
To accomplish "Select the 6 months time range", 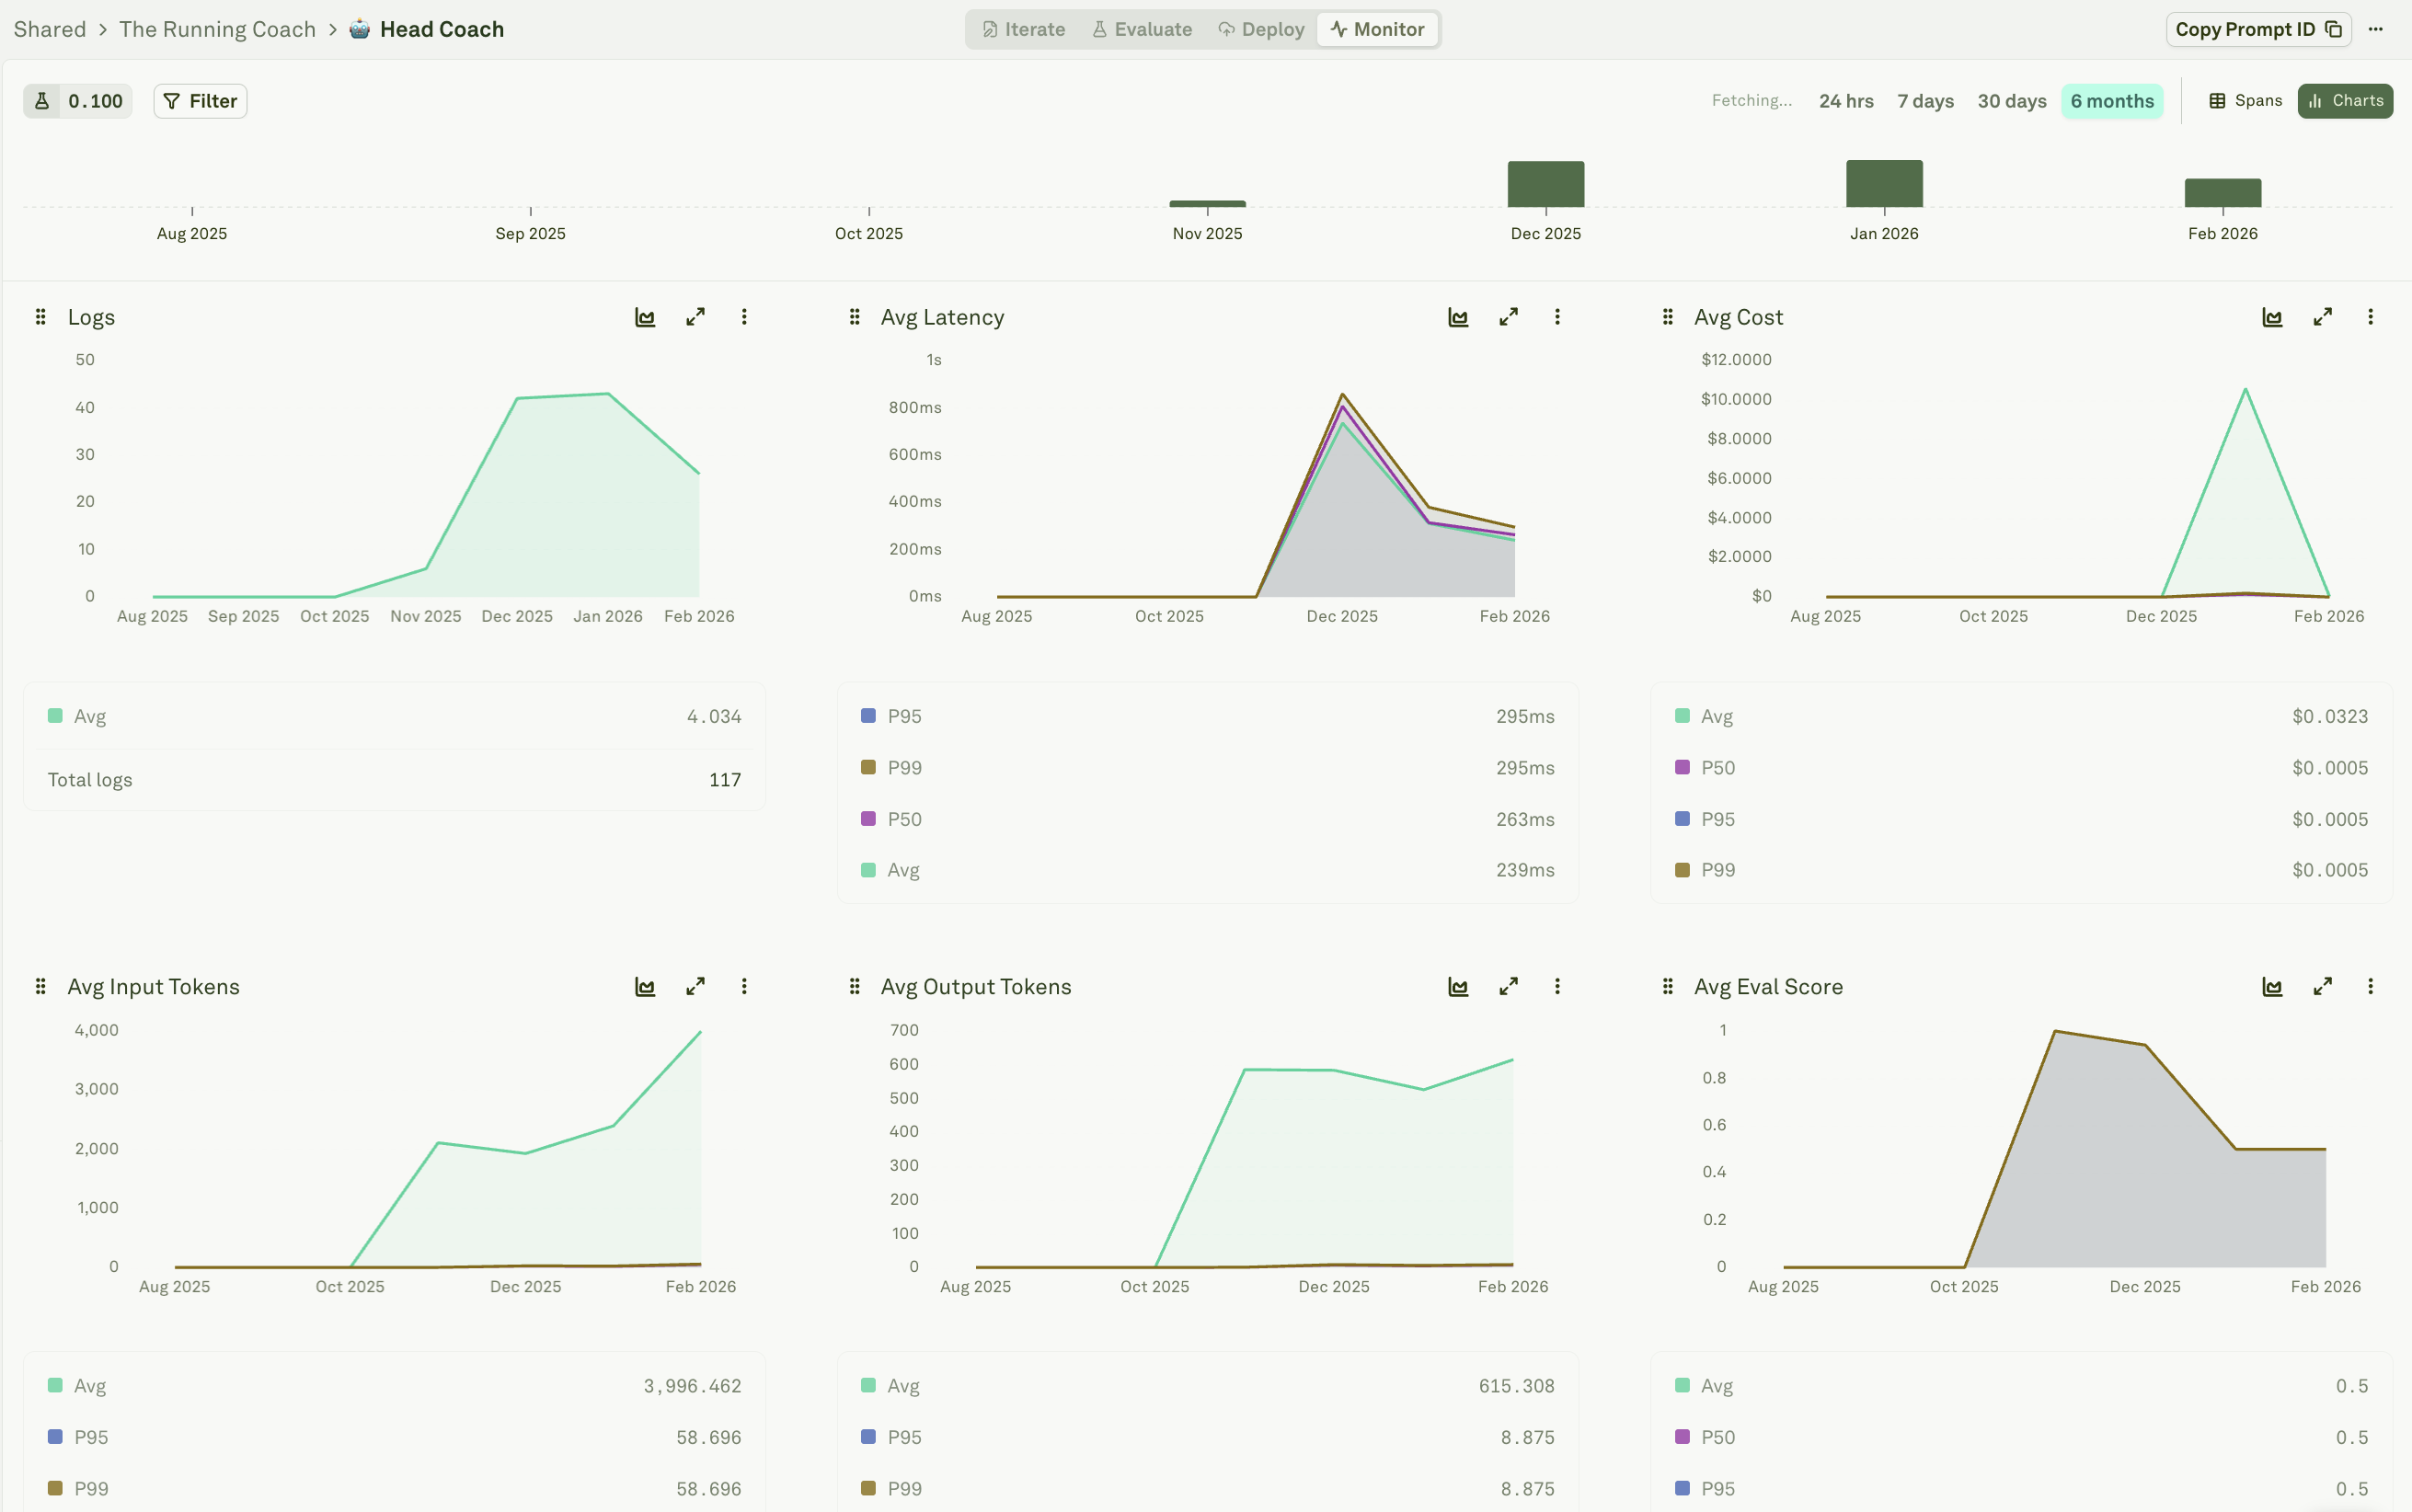I will pyautogui.click(x=2111, y=101).
